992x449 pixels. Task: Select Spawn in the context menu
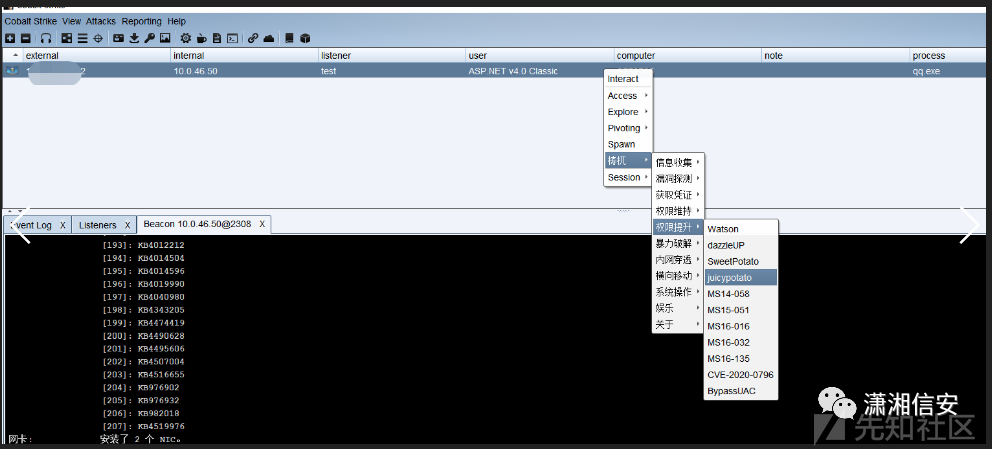(x=628, y=144)
